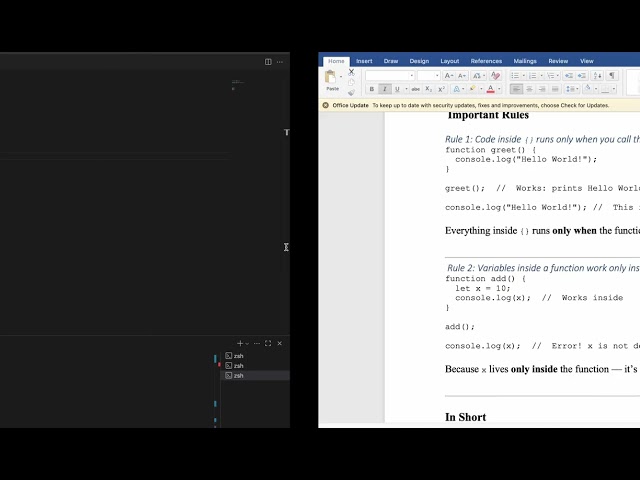Apply paragraph shading with paint bucket
The image size is (640, 480).
[x=588, y=89]
